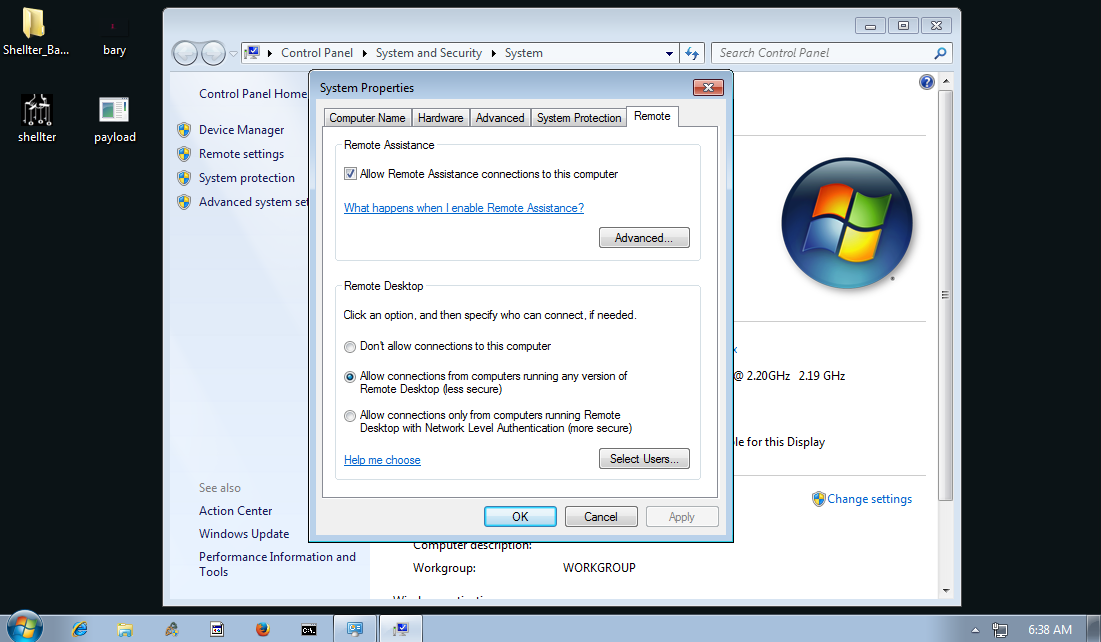Image resolution: width=1101 pixels, height=642 pixels.
Task: Select Don't allow connections to this computer
Action: [350, 346]
